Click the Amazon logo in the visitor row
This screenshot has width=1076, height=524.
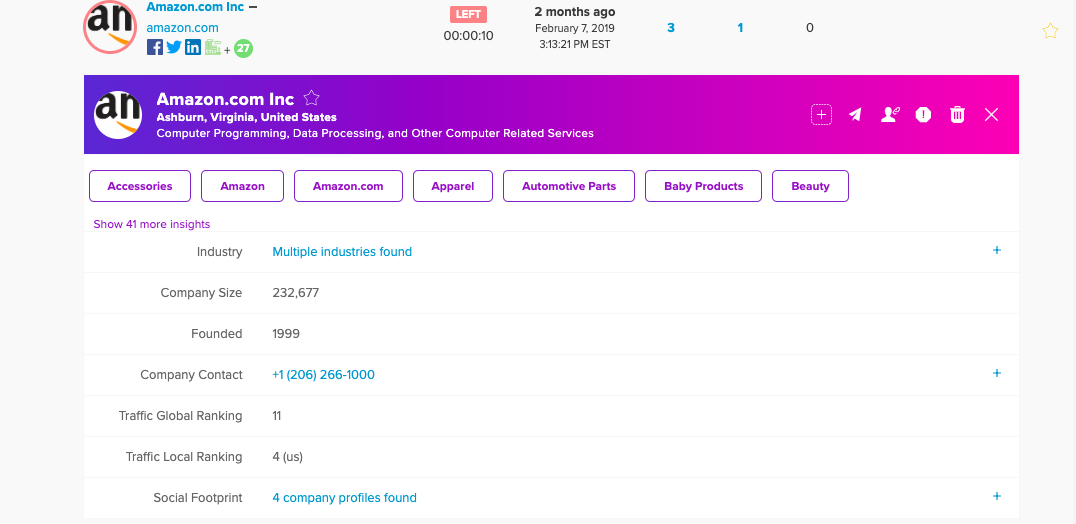[110, 27]
